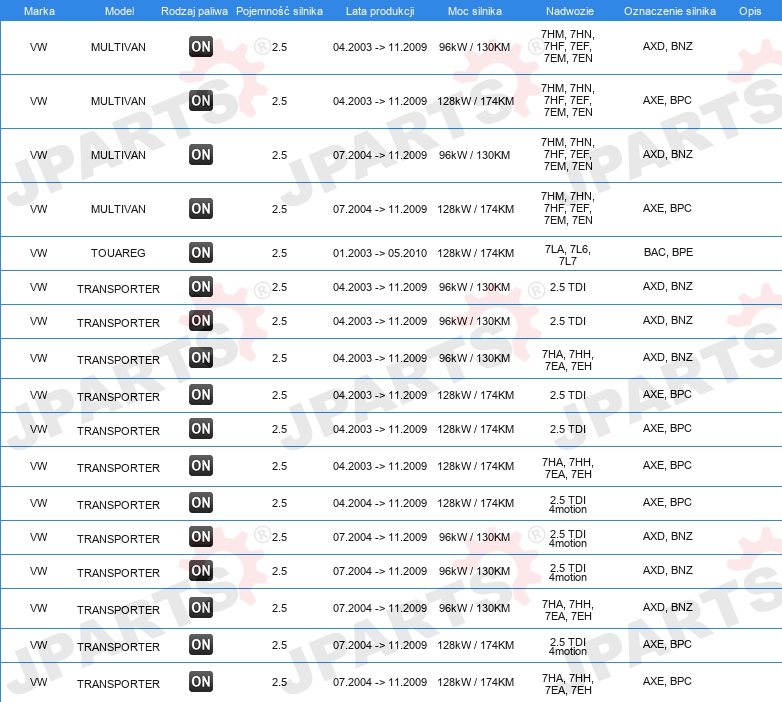The height and width of the screenshot is (702, 782).
Task: Click AXE, BPC in MULTIVAN 04.2003 row
Action: [x=667, y=100]
